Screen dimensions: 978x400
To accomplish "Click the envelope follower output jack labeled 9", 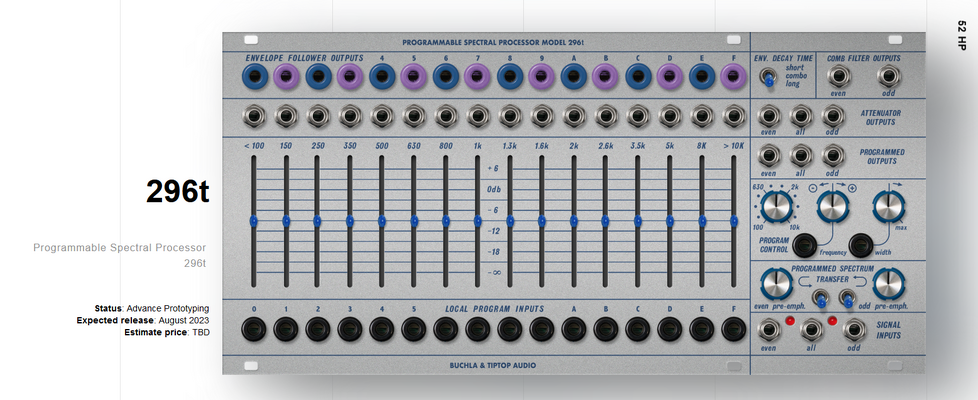I will point(542,77).
